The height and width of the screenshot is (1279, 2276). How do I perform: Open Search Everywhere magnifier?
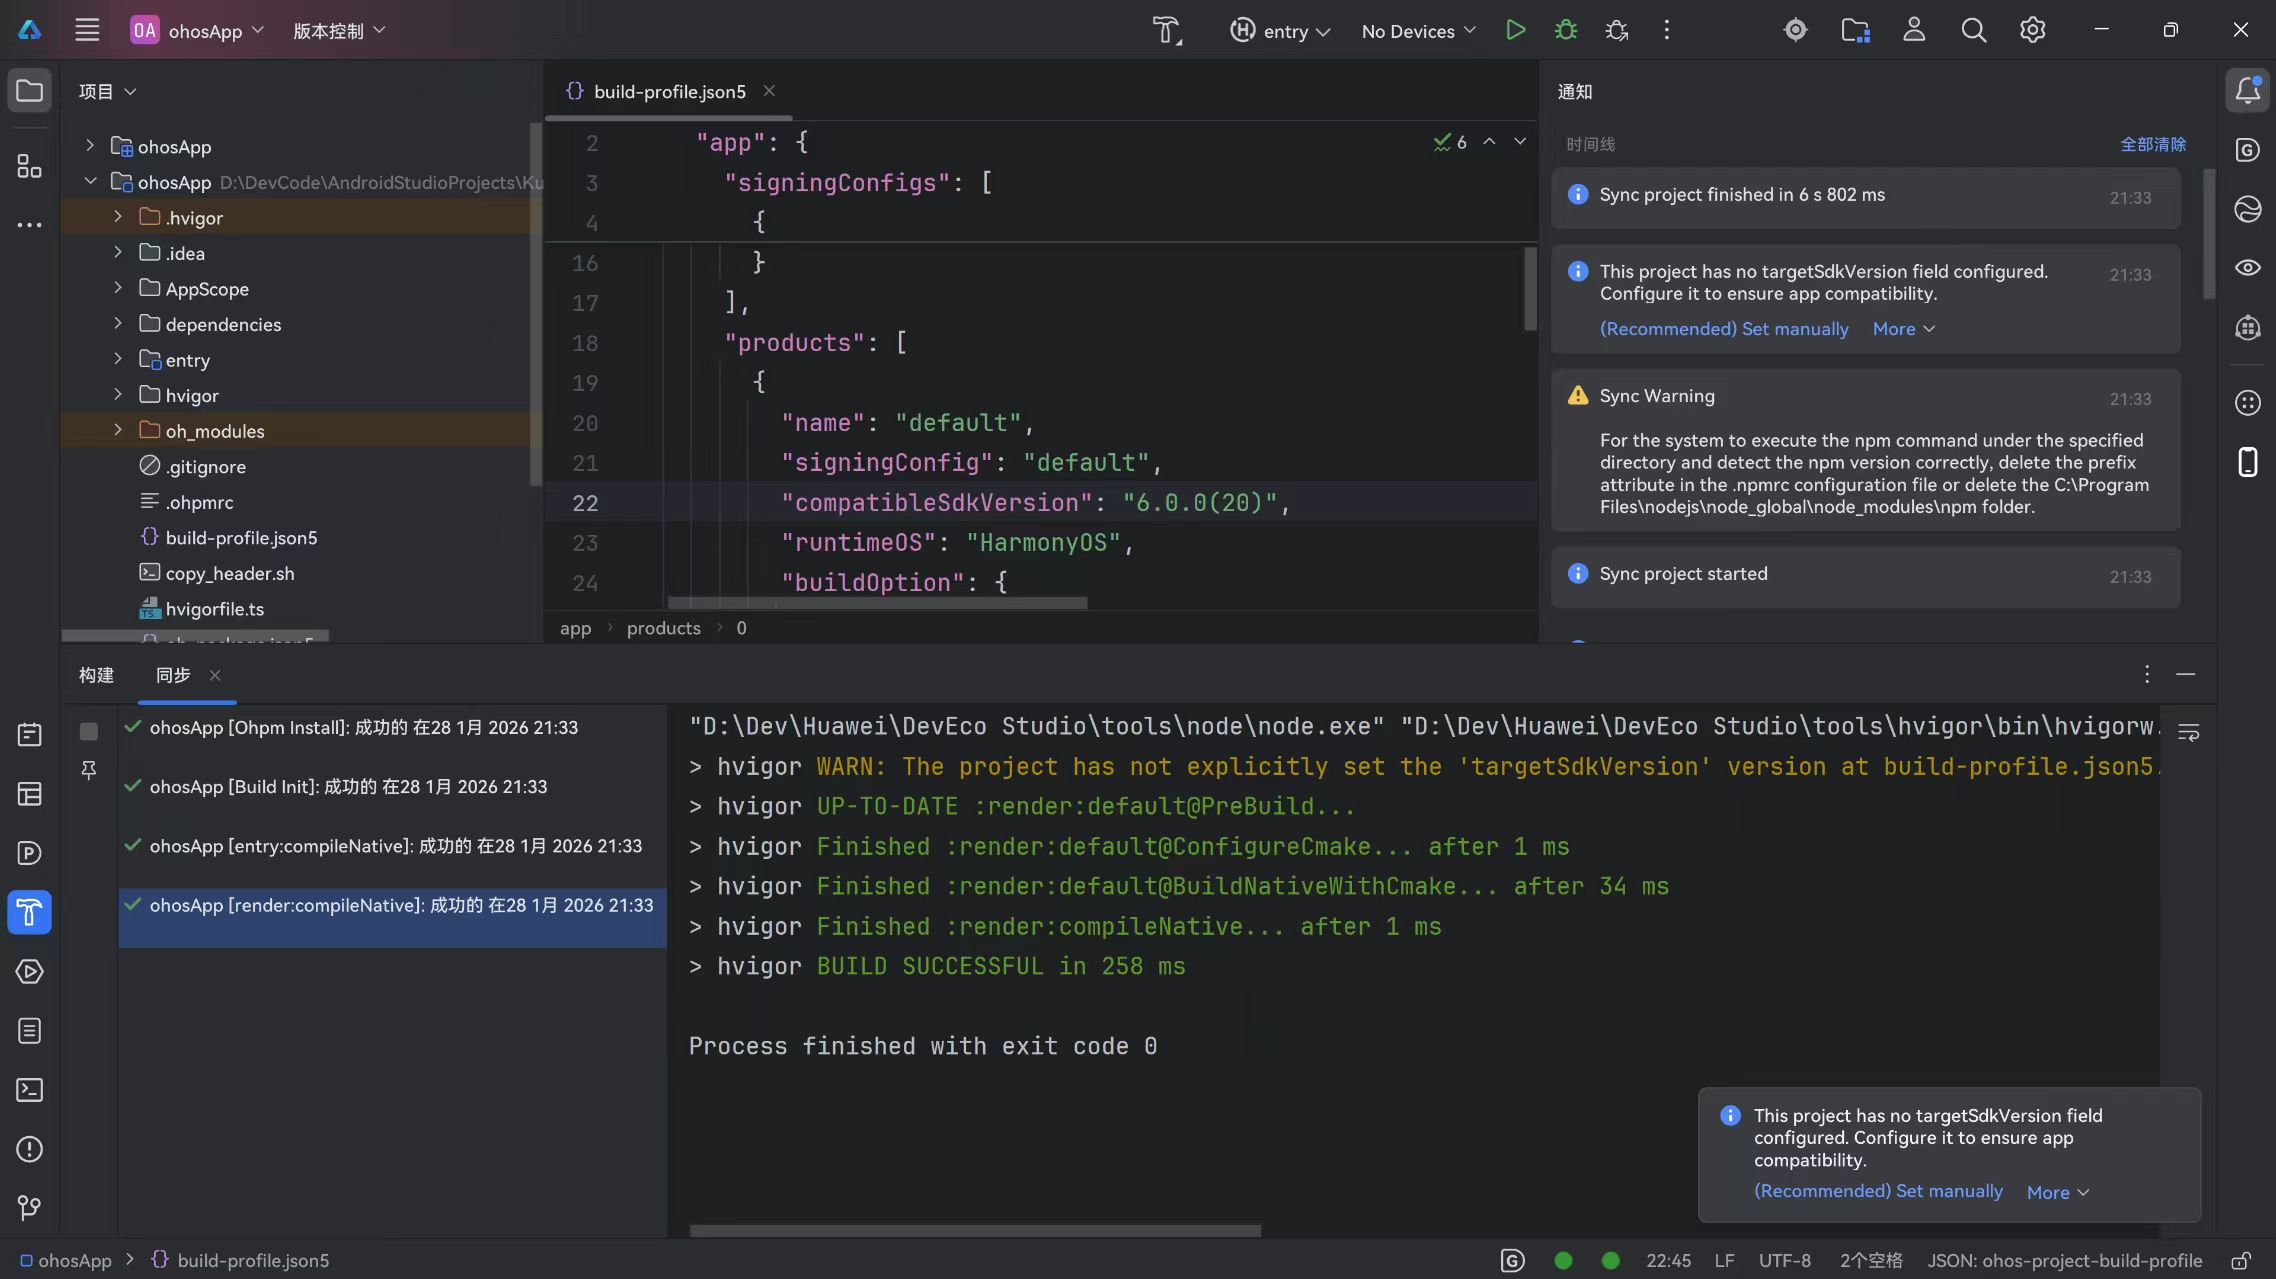click(x=1973, y=30)
